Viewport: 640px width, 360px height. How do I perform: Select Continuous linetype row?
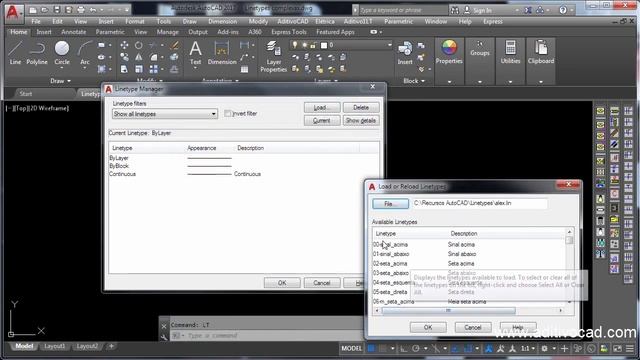tap(244, 174)
